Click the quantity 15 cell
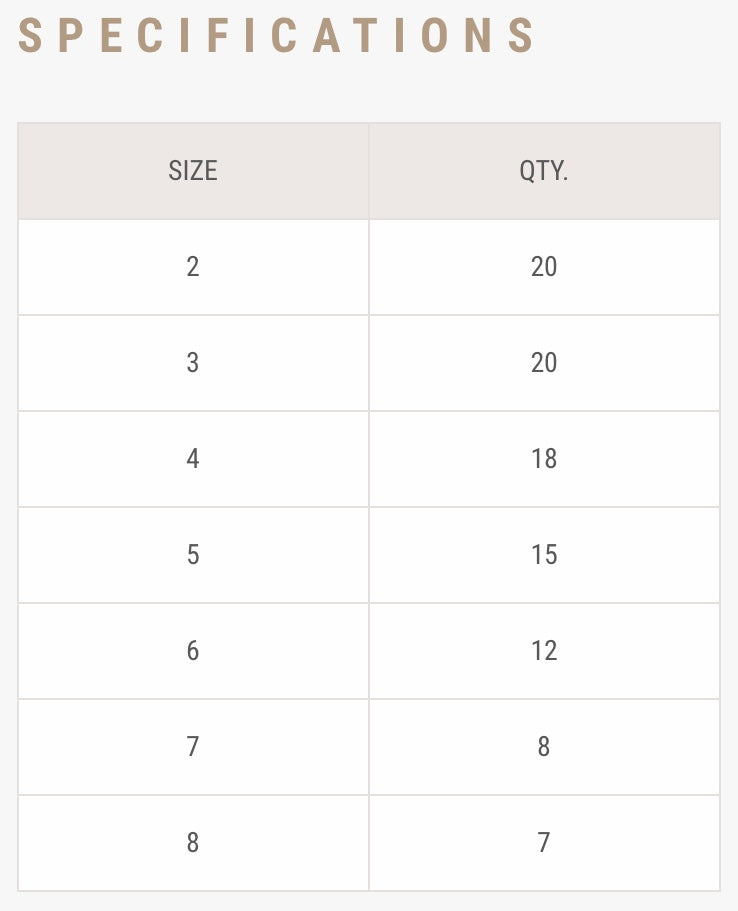738x911 pixels. click(544, 555)
